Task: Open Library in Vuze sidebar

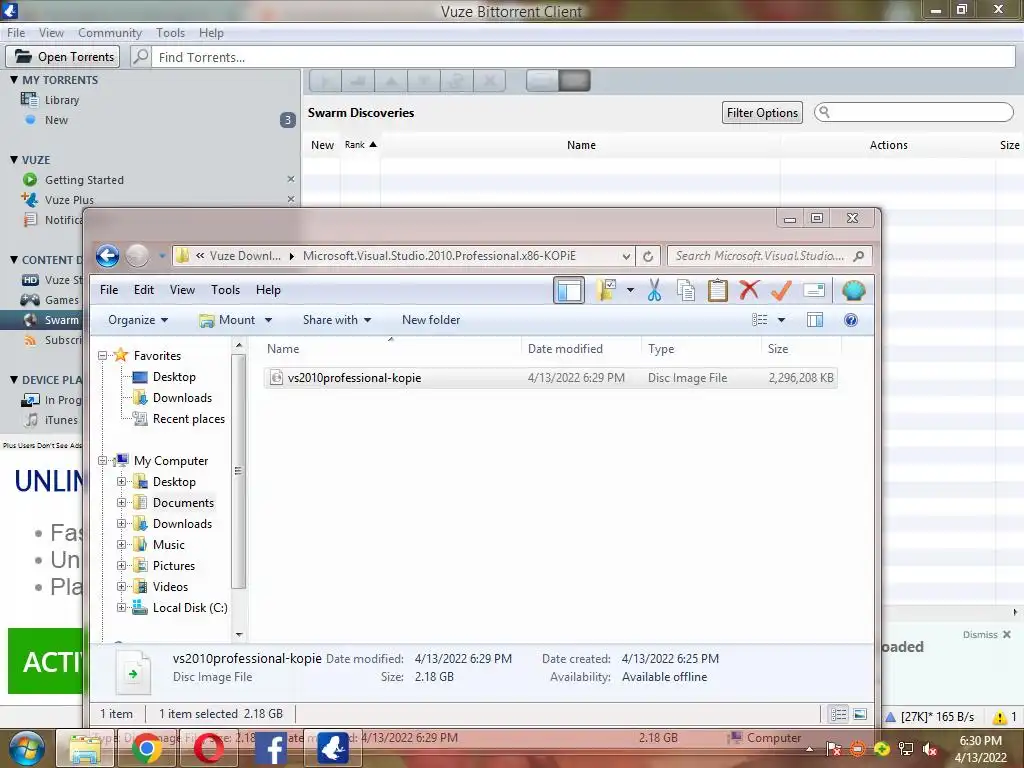Action: point(62,100)
